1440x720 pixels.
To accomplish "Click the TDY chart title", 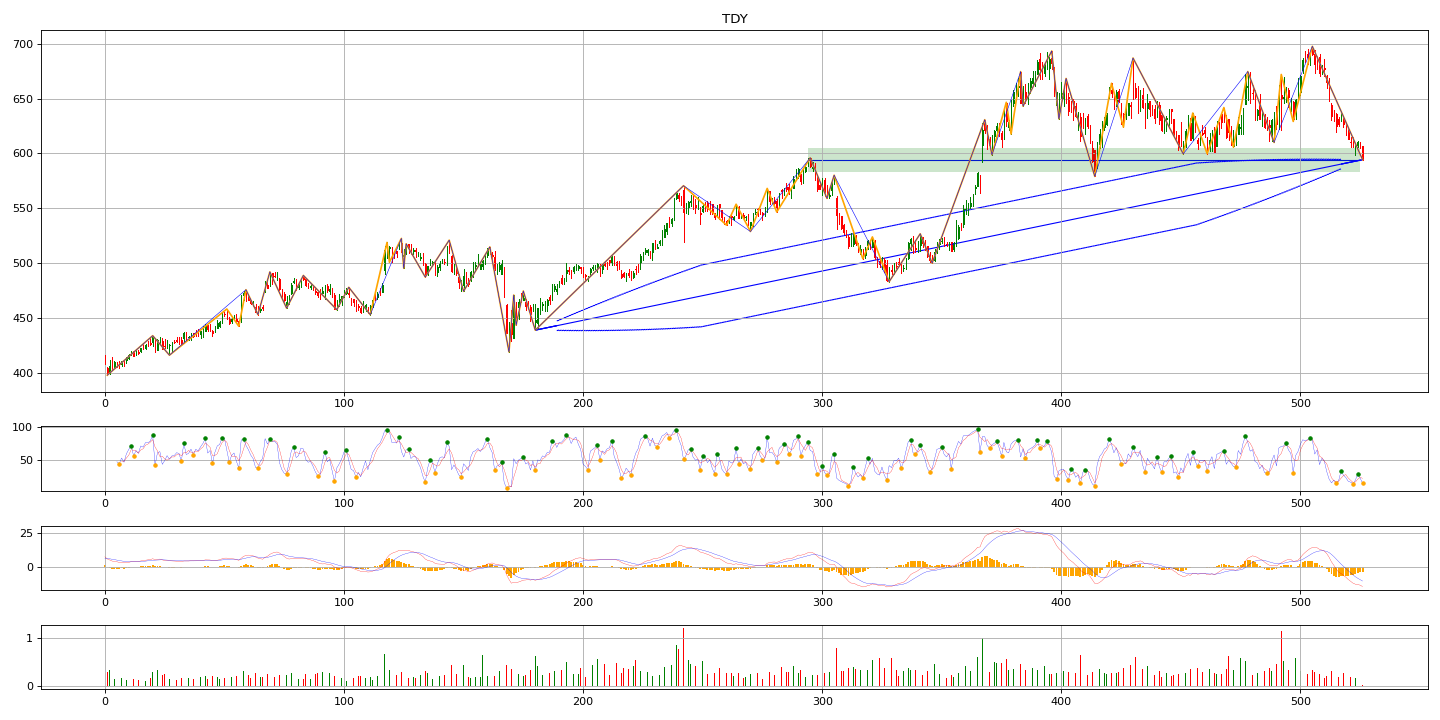I will point(734,19).
